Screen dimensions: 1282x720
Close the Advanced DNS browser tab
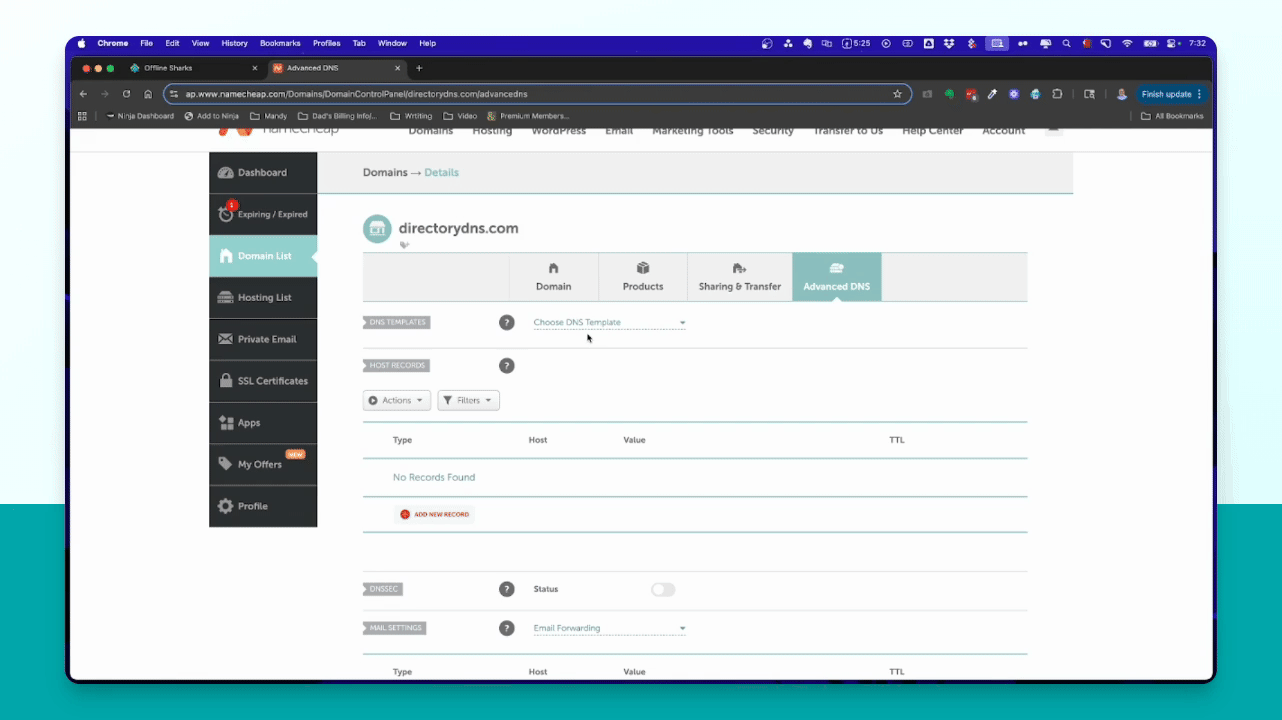[x=398, y=68]
